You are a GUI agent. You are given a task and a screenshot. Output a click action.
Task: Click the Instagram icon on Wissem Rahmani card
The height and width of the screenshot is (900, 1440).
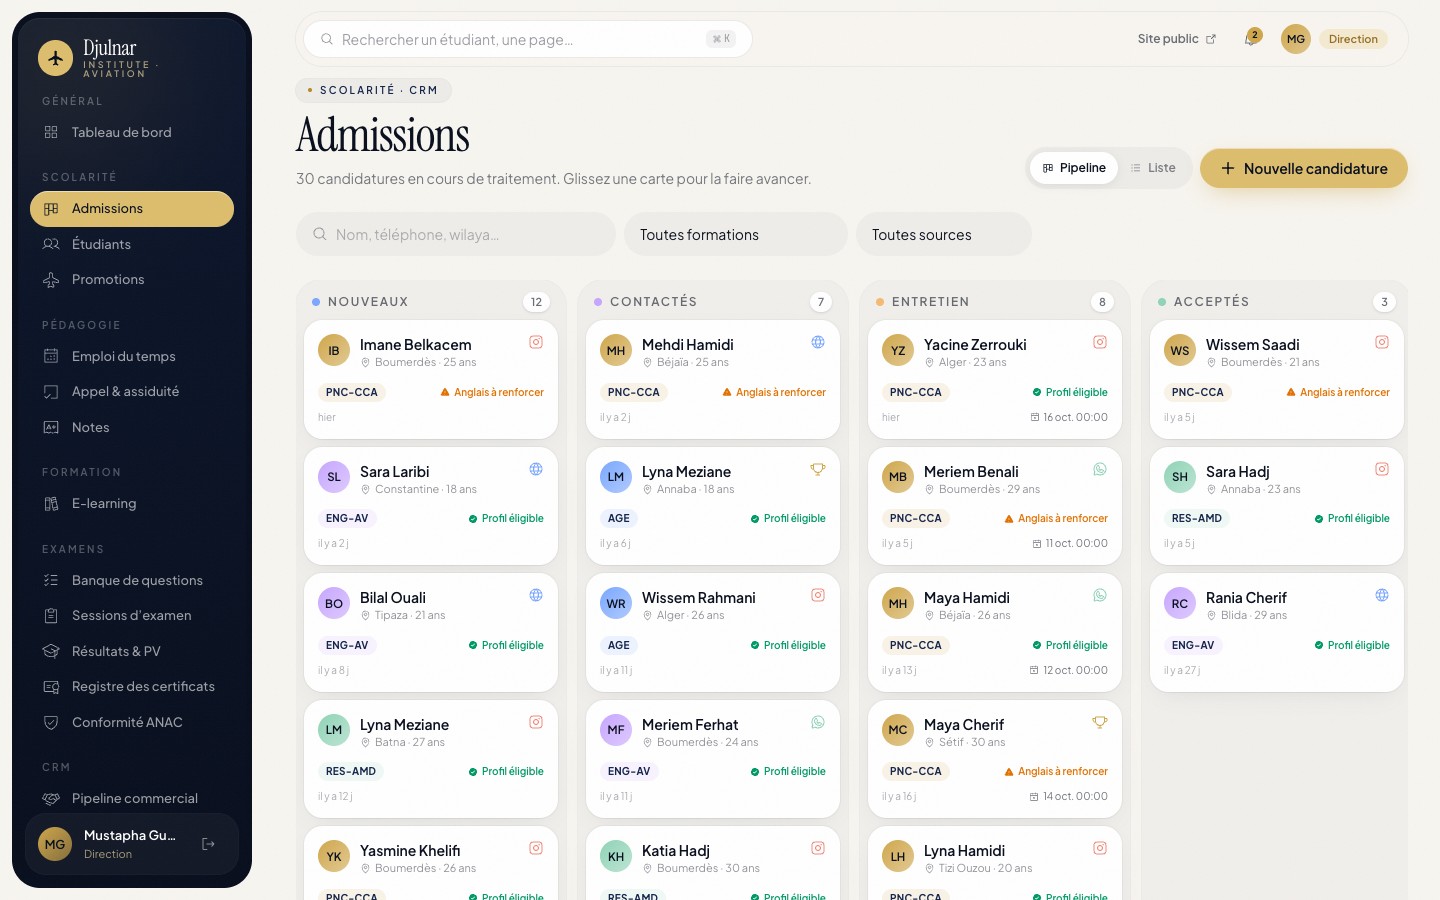[x=818, y=595]
